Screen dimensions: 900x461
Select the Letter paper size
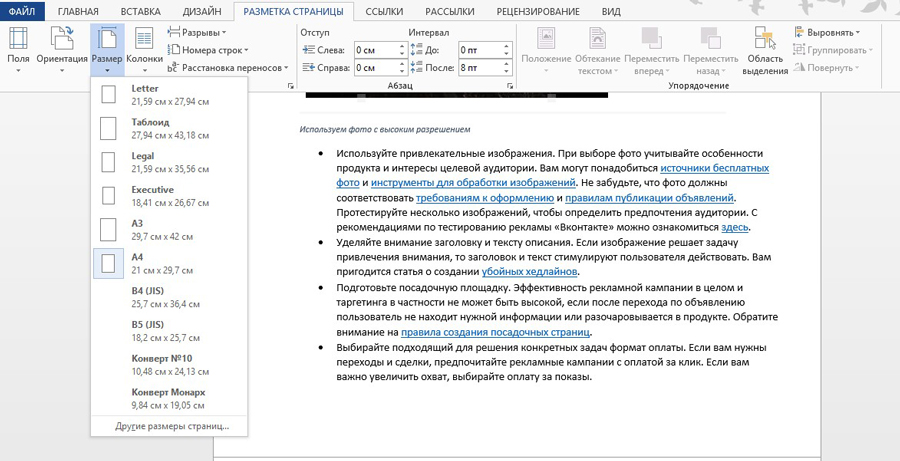click(169, 95)
